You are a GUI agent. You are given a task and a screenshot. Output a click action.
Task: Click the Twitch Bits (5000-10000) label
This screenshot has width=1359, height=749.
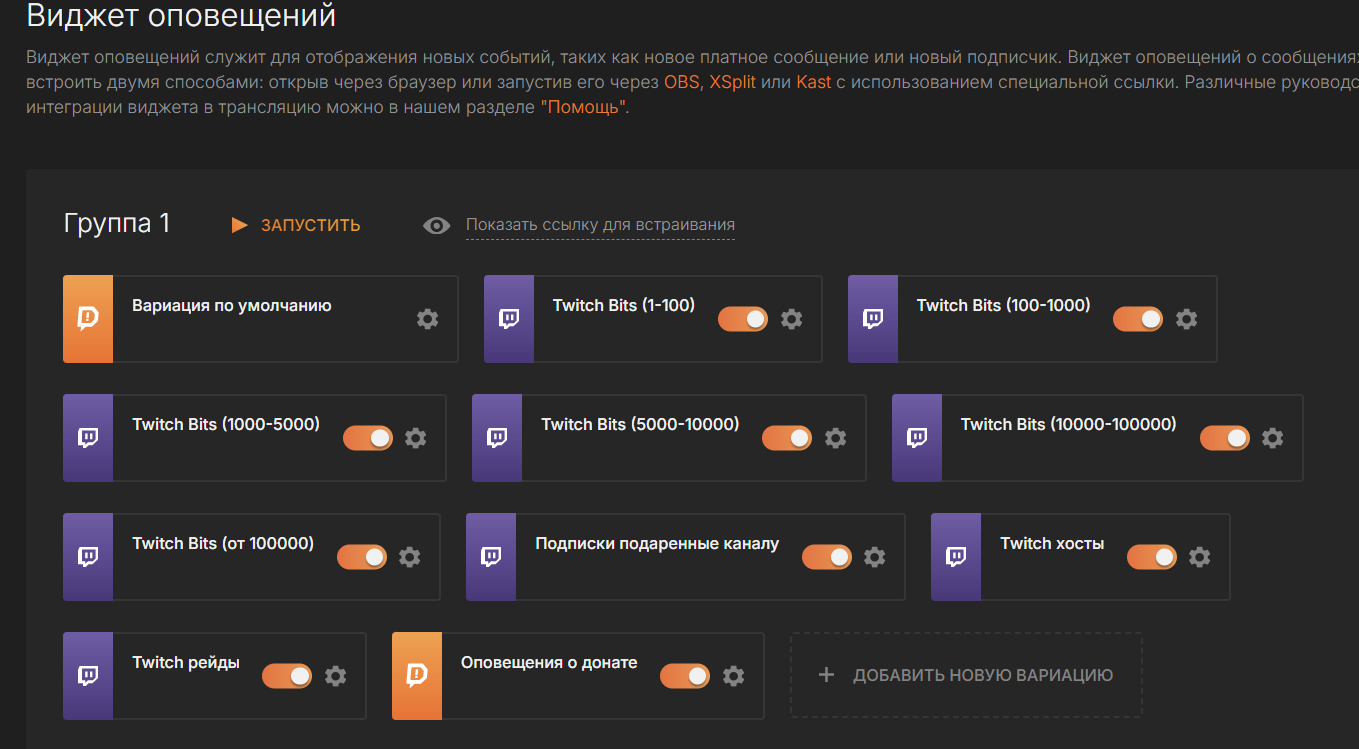pyautogui.click(x=640, y=425)
